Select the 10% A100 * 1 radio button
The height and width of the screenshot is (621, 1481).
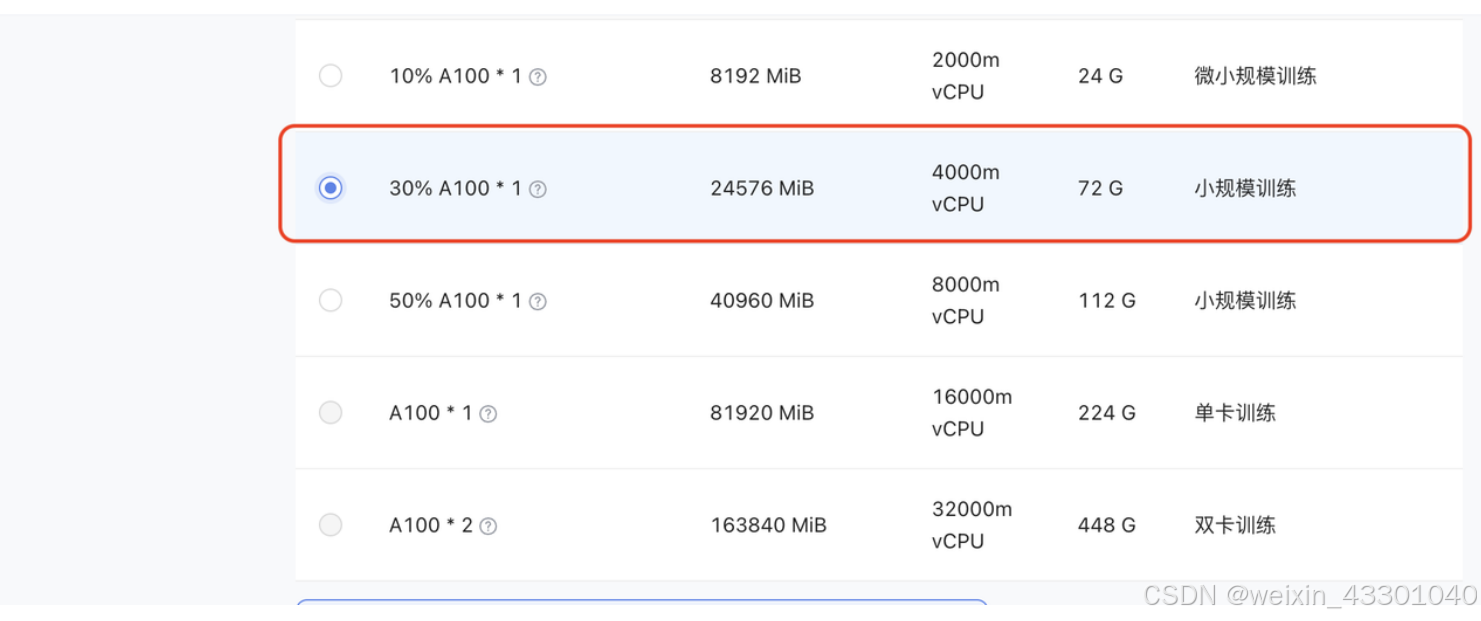331,75
